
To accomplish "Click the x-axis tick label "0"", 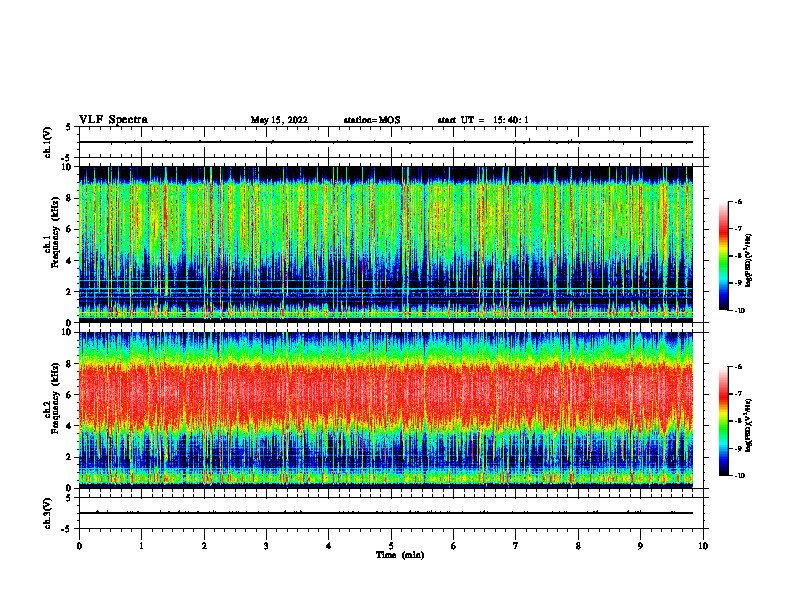I will pos(79,546).
